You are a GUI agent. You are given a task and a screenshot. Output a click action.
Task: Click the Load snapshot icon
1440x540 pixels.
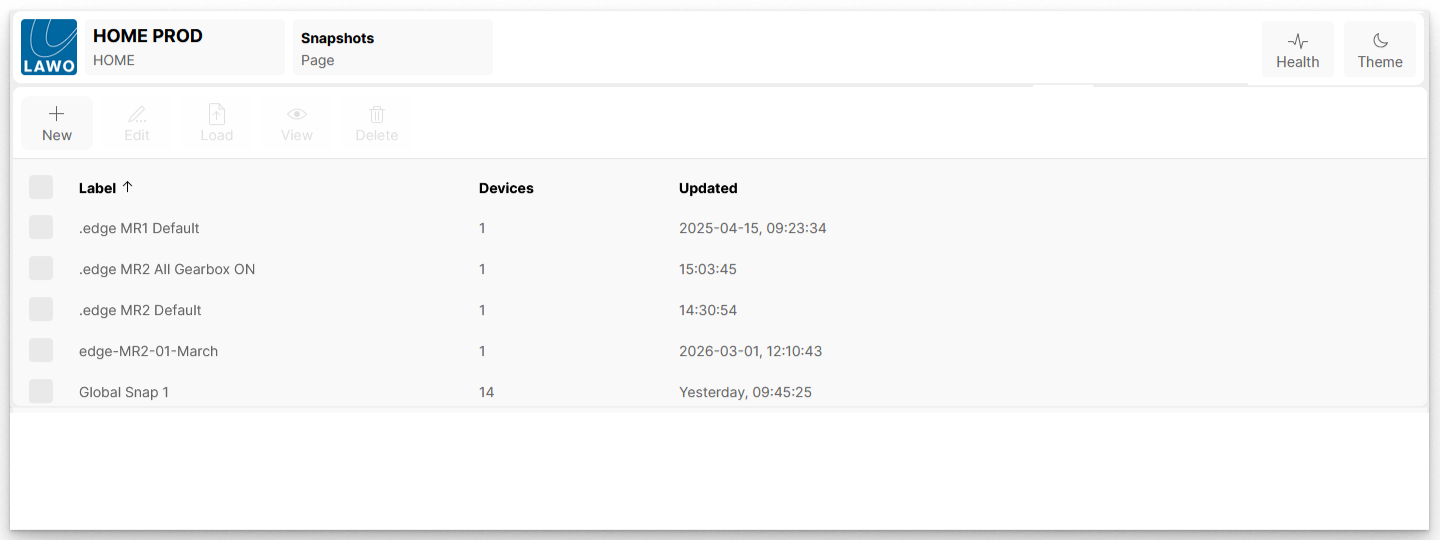click(x=217, y=115)
